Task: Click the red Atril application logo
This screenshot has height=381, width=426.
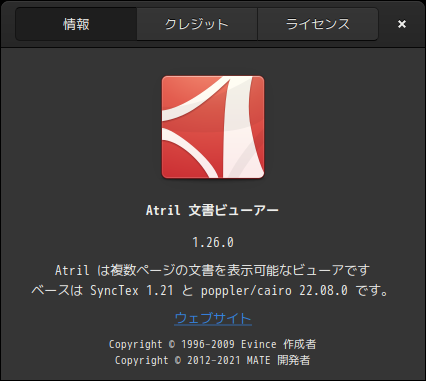Action: (213, 127)
